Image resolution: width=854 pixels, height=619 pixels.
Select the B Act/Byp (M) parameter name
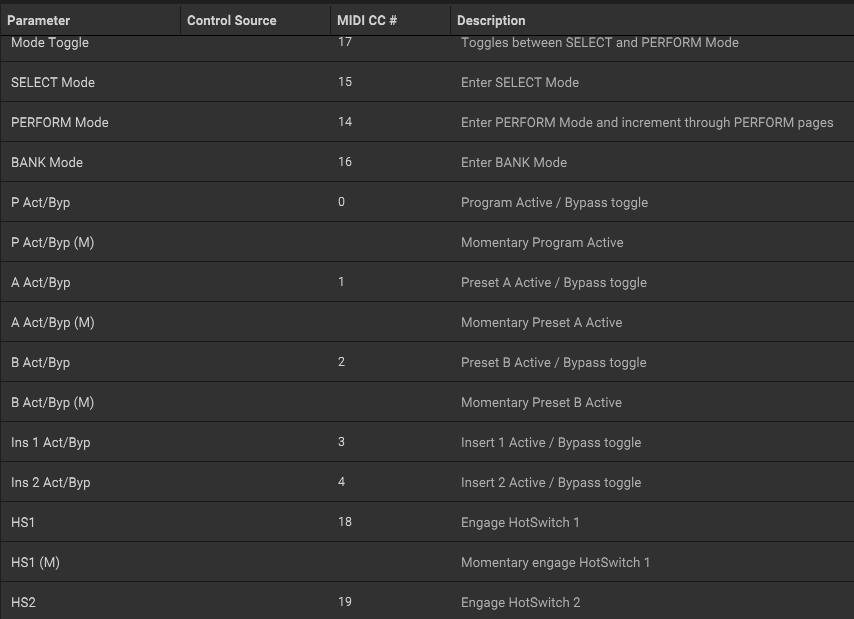(x=53, y=402)
